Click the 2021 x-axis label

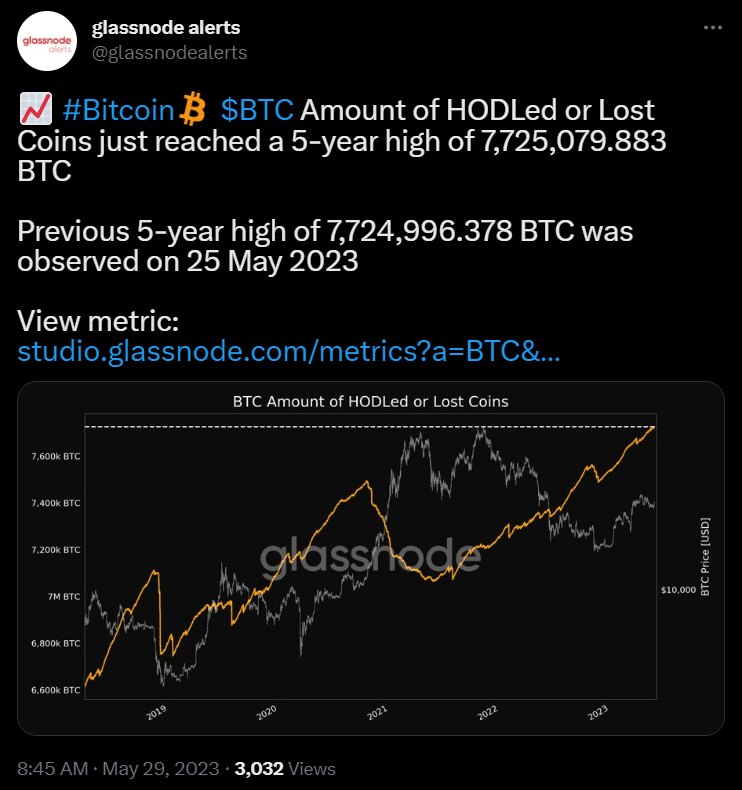pyautogui.click(x=377, y=712)
